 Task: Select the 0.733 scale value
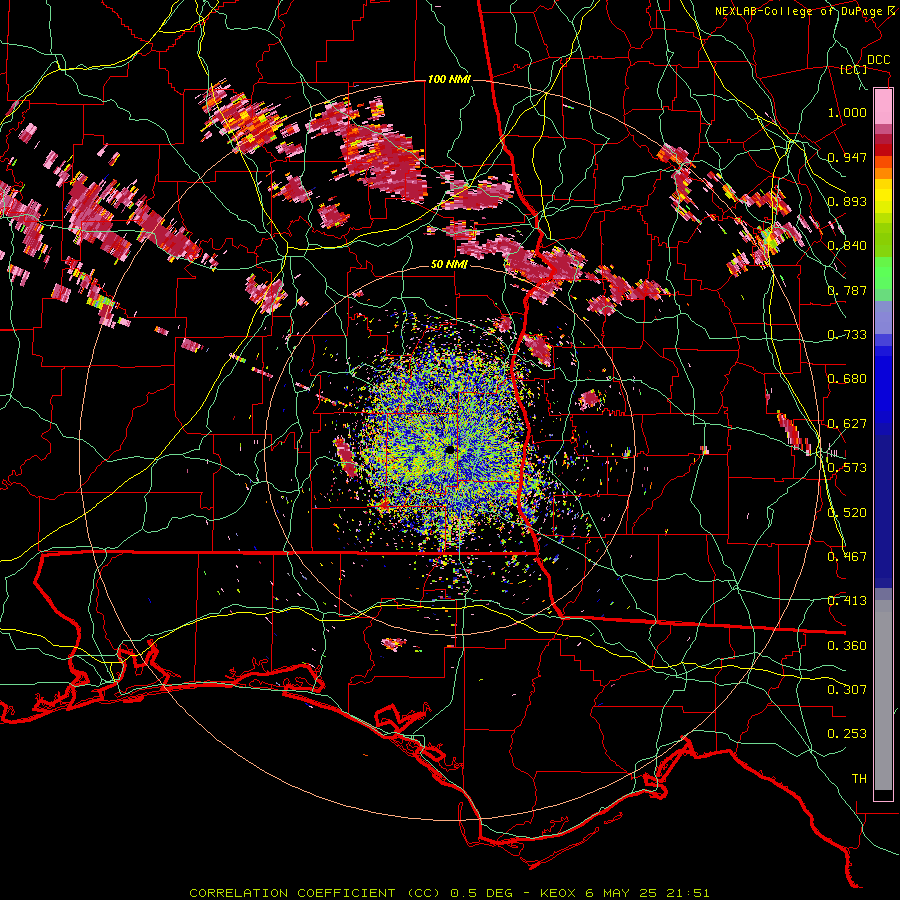847,335
